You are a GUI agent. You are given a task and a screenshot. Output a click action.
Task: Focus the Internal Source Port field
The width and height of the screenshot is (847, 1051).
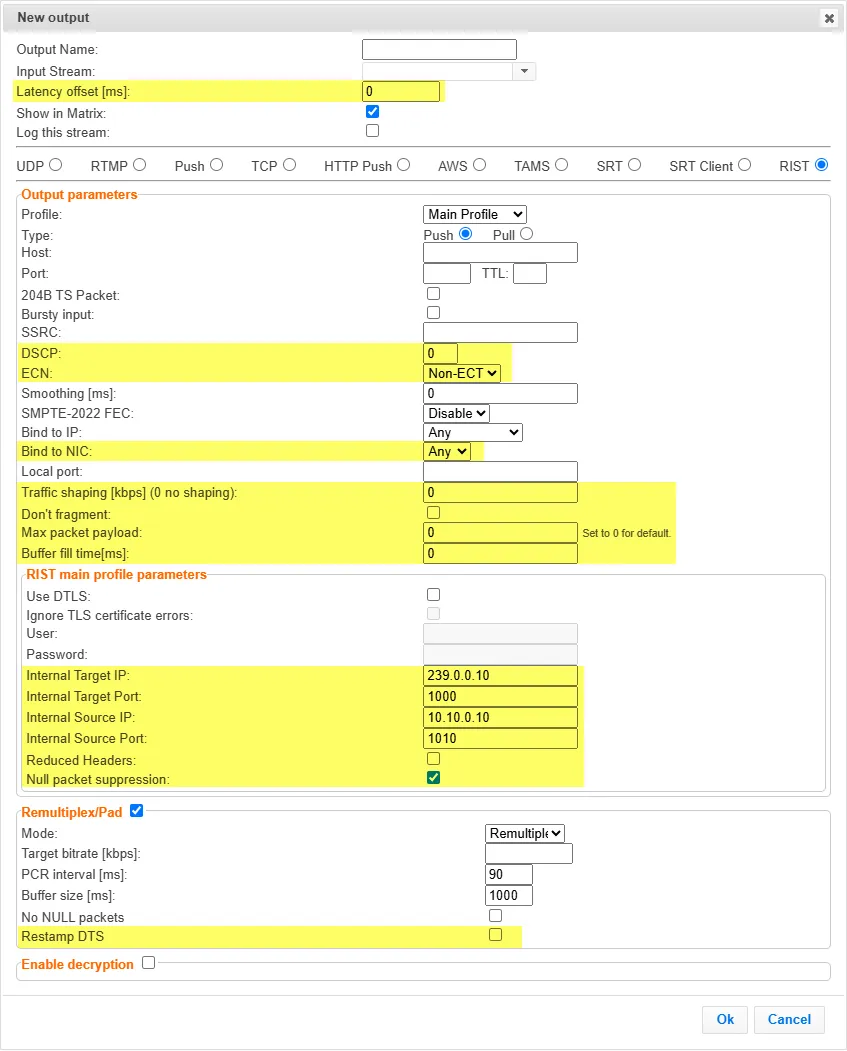coord(501,739)
